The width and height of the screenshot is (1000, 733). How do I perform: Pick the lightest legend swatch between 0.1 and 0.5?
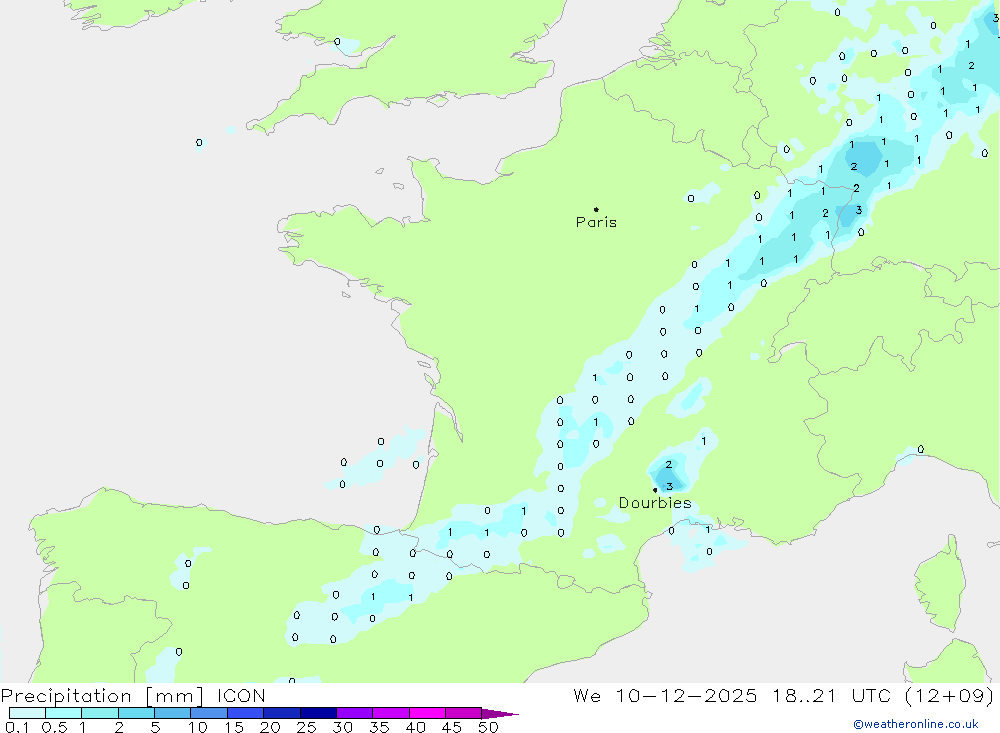pyautogui.click(x=27, y=713)
